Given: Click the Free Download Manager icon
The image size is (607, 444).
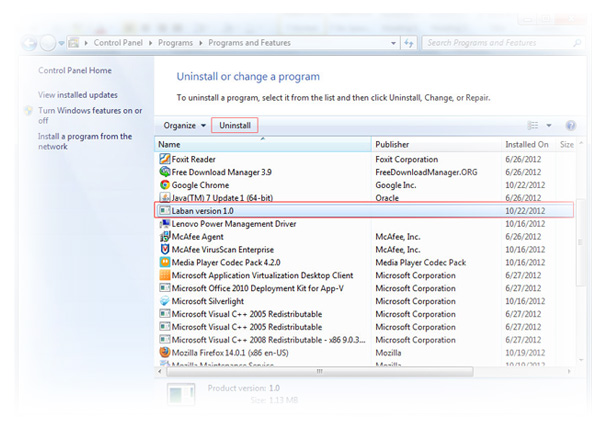Looking at the screenshot, I should point(164,172).
